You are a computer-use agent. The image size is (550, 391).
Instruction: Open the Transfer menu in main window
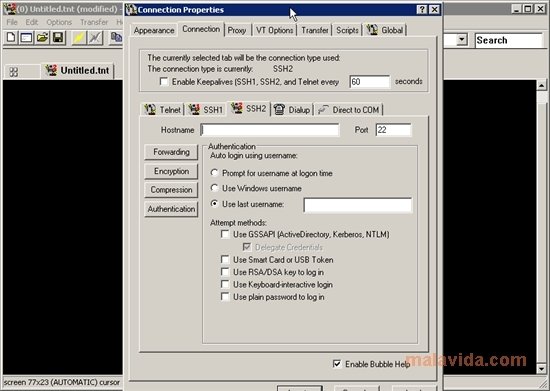[94, 22]
